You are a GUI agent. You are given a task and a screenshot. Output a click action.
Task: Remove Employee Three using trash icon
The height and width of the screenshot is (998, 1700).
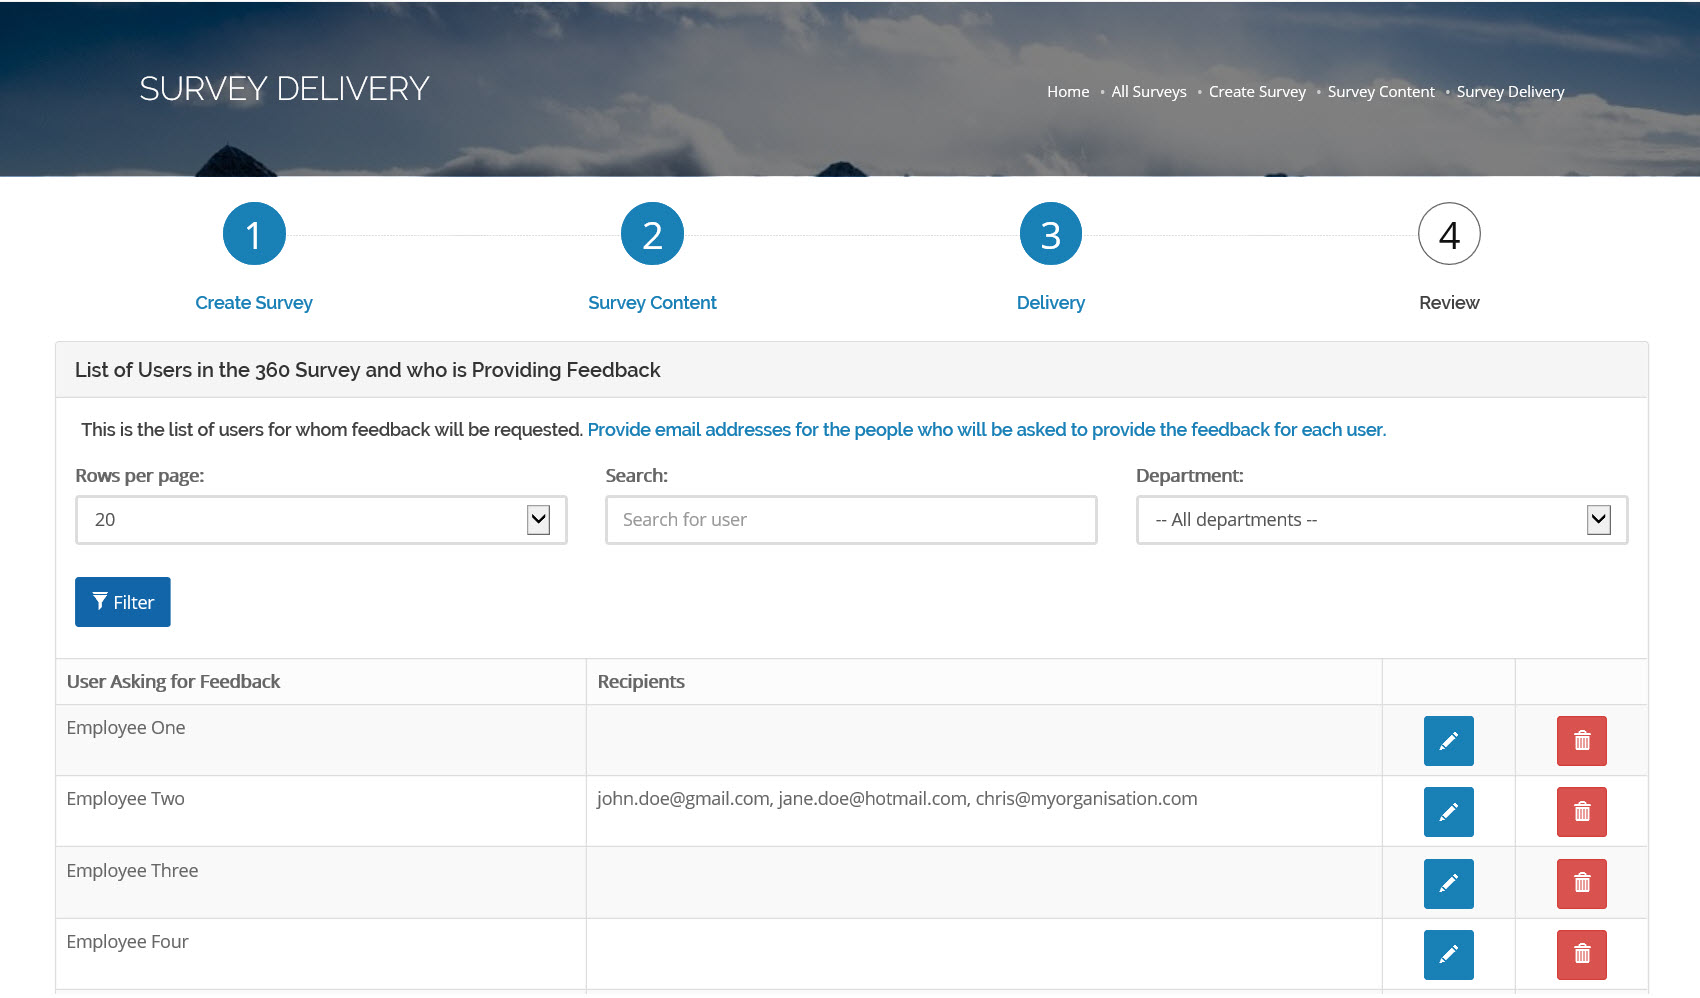[x=1581, y=884]
